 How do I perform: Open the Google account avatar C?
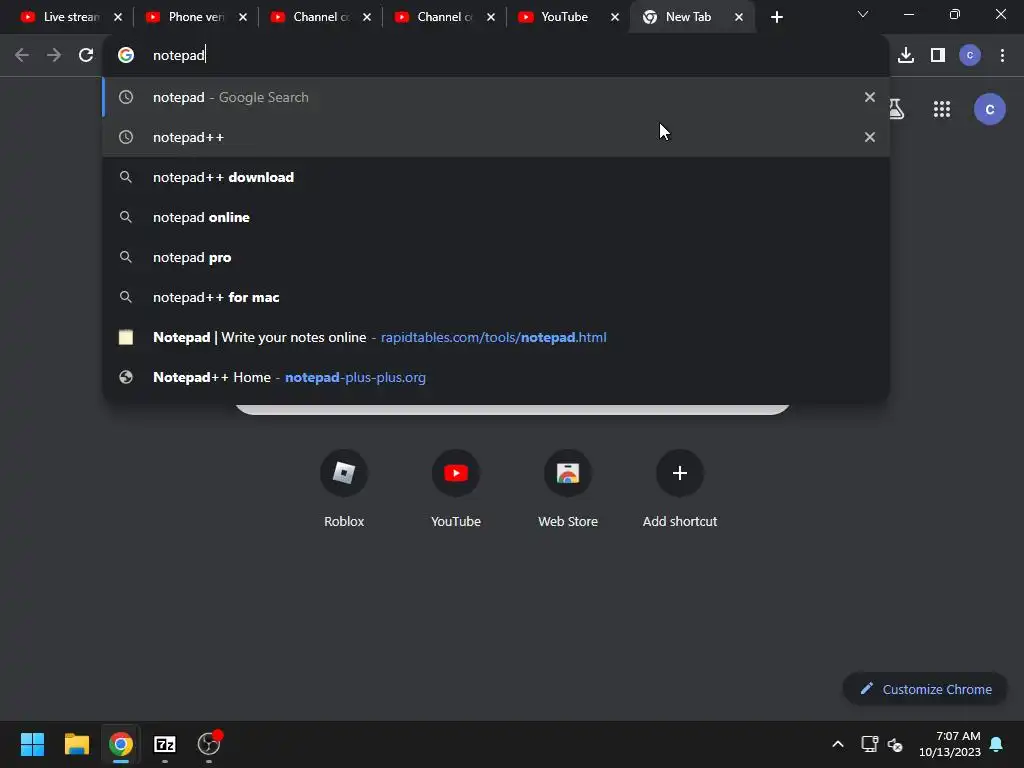coord(990,109)
